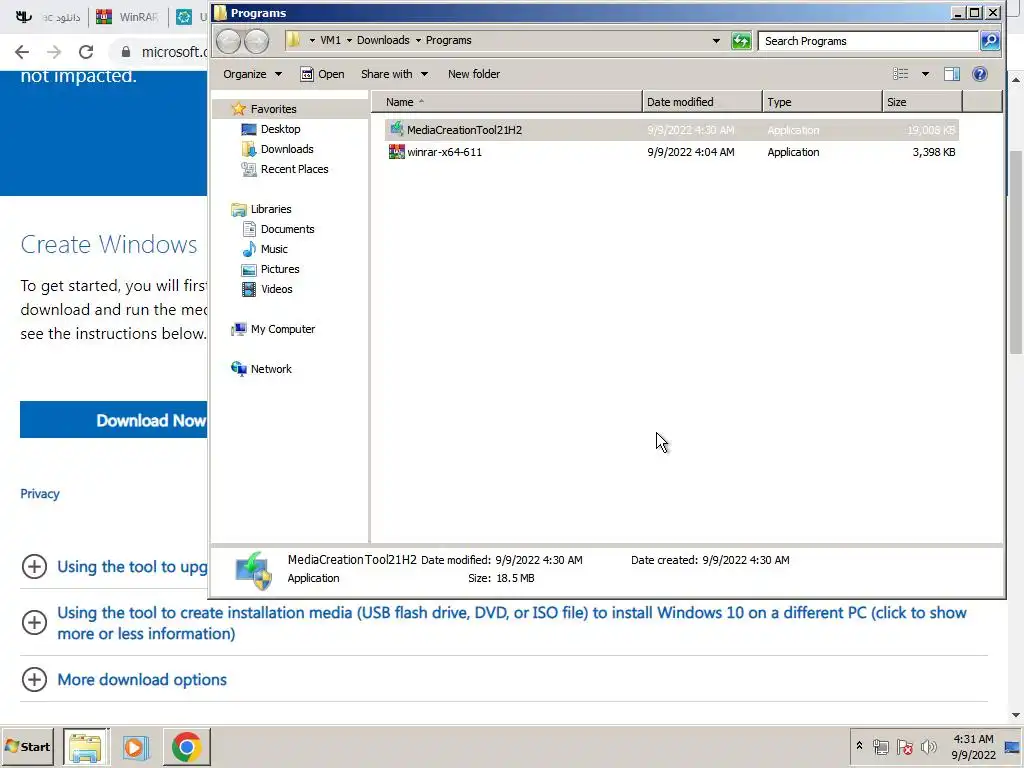1024x768 pixels.
Task: Open Windows Explorer from the taskbar
Action: tap(86, 746)
